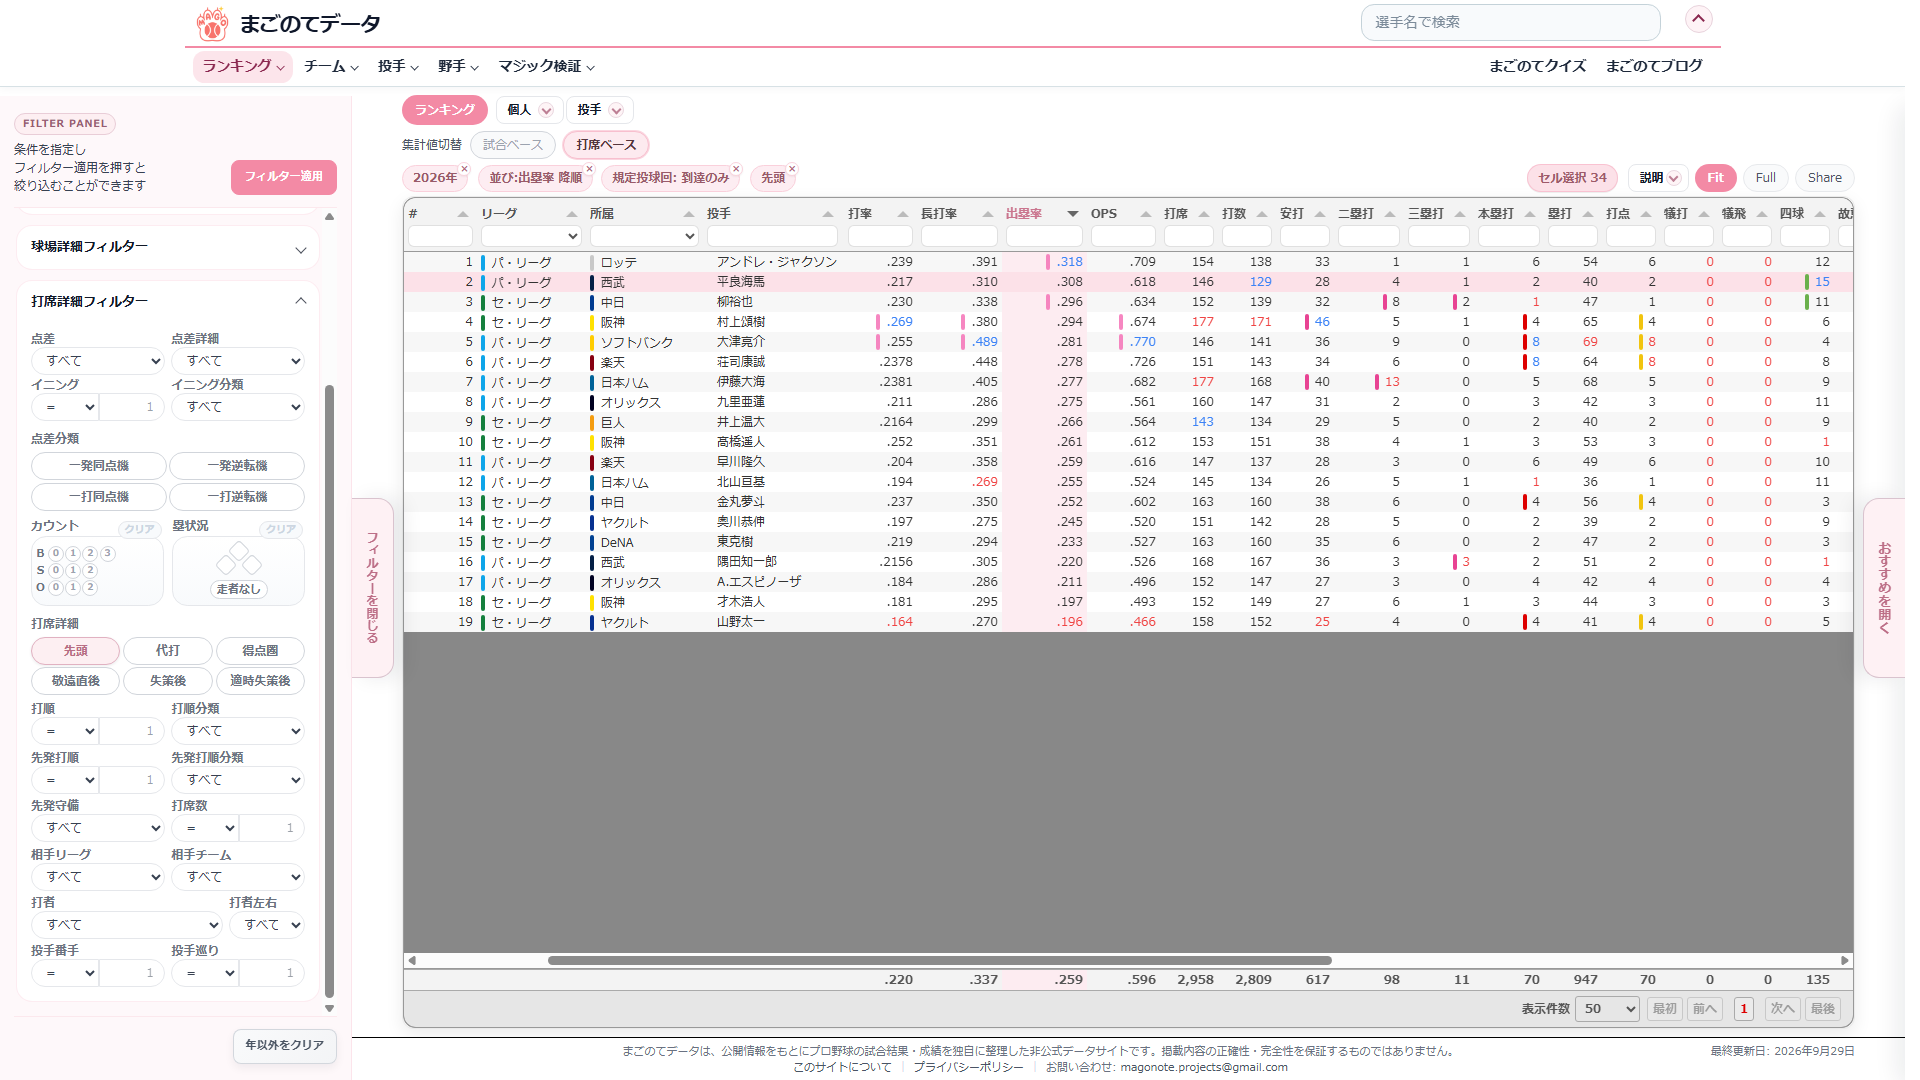The width and height of the screenshot is (1920, 1080).
Task: Select ball count 3 in the カウント selector
Action: coord(107,553)
